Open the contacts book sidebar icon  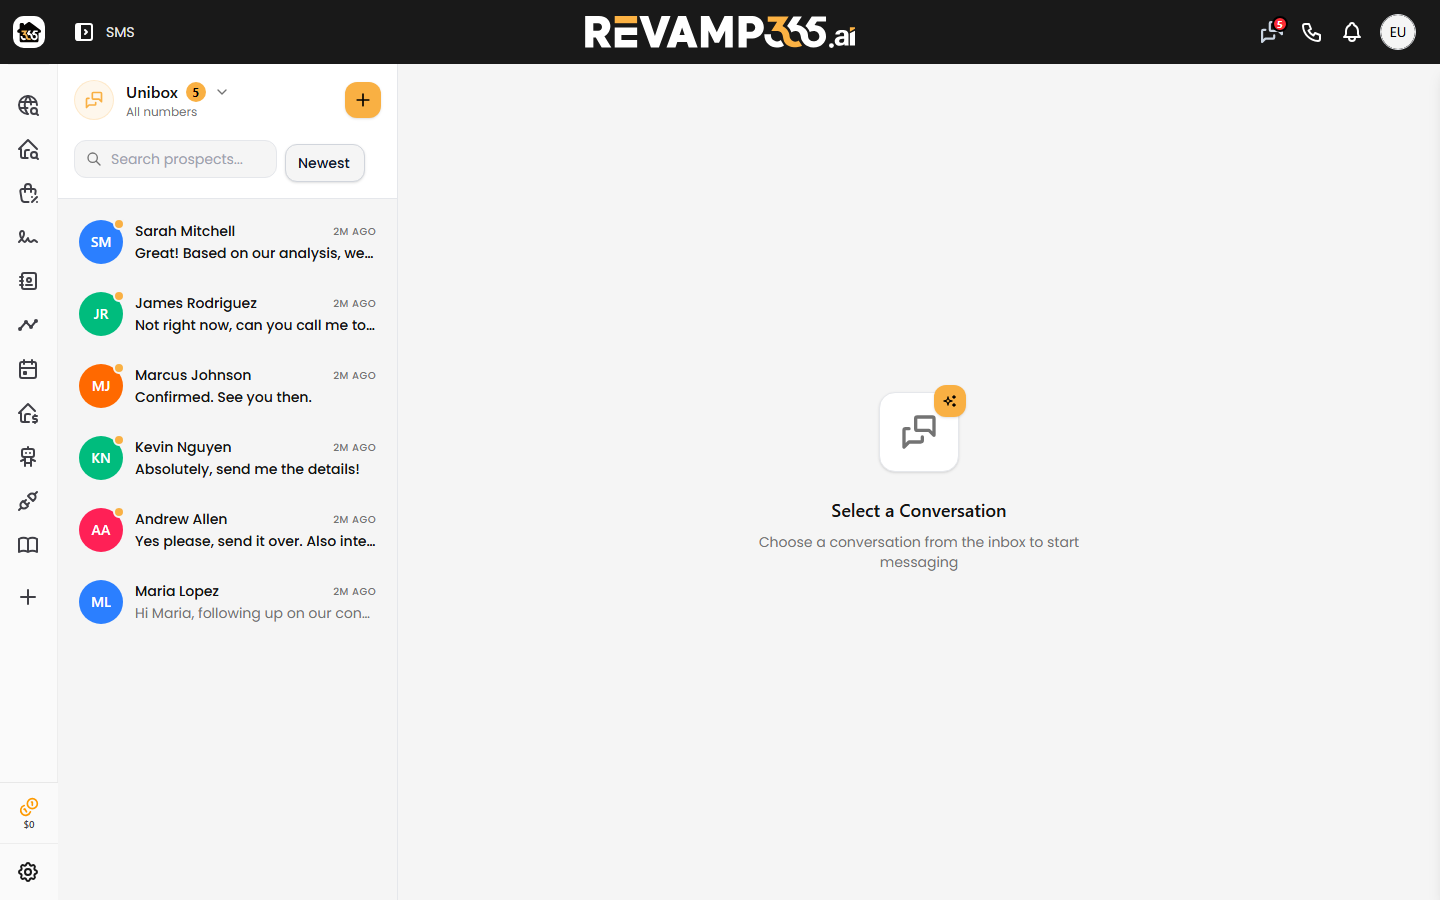[x=28, y=281]
